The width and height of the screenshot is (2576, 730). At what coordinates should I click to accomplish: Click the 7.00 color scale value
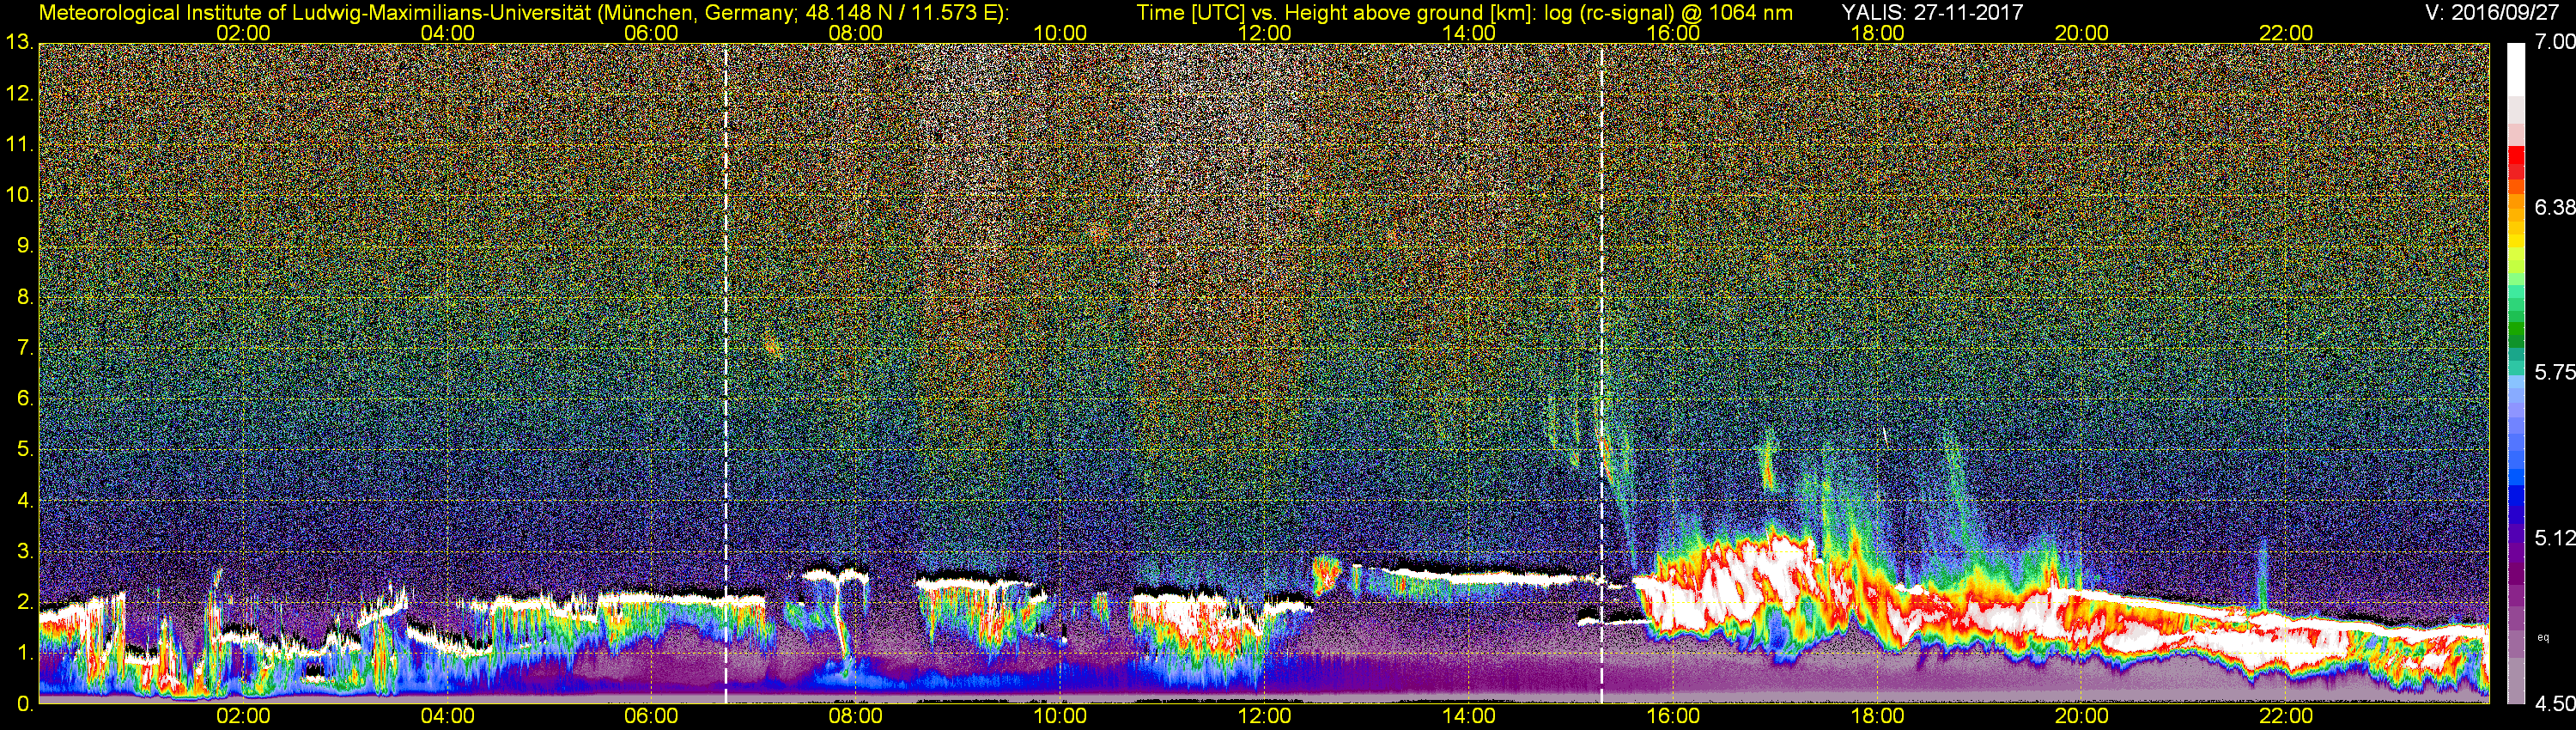[2554, 42]
